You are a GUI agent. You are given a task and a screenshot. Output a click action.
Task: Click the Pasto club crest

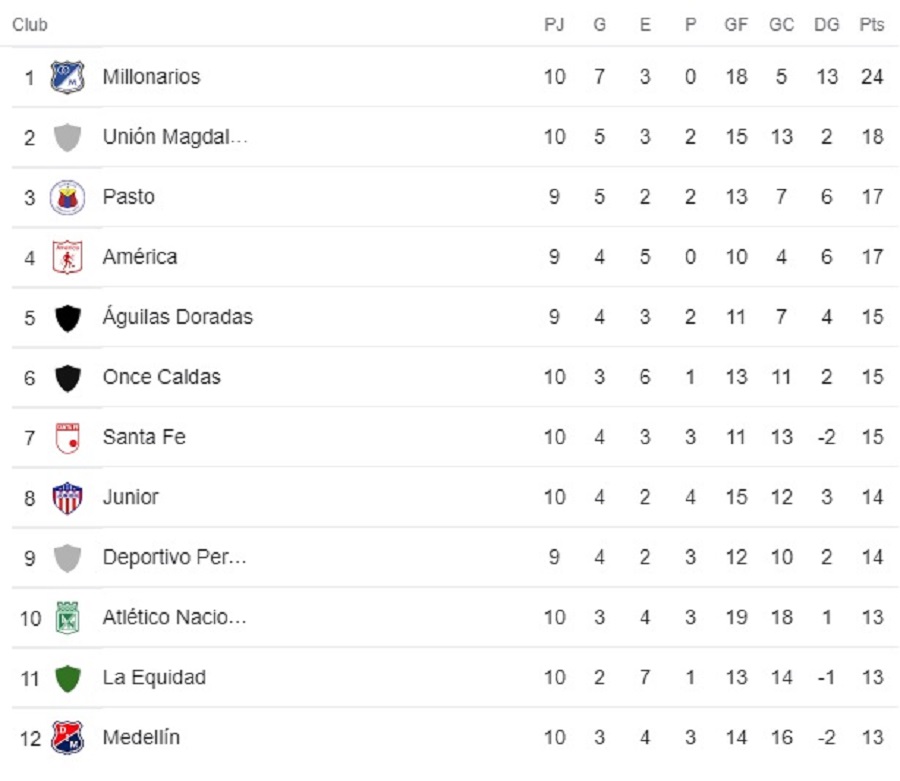pyautogui.click(x=67, y=197)
